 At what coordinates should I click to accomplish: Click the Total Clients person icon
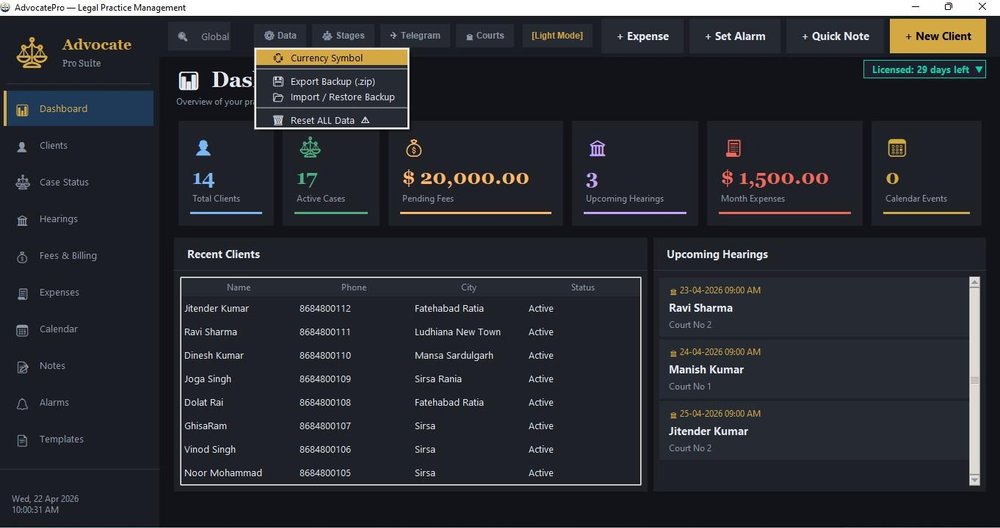[203, 148]
